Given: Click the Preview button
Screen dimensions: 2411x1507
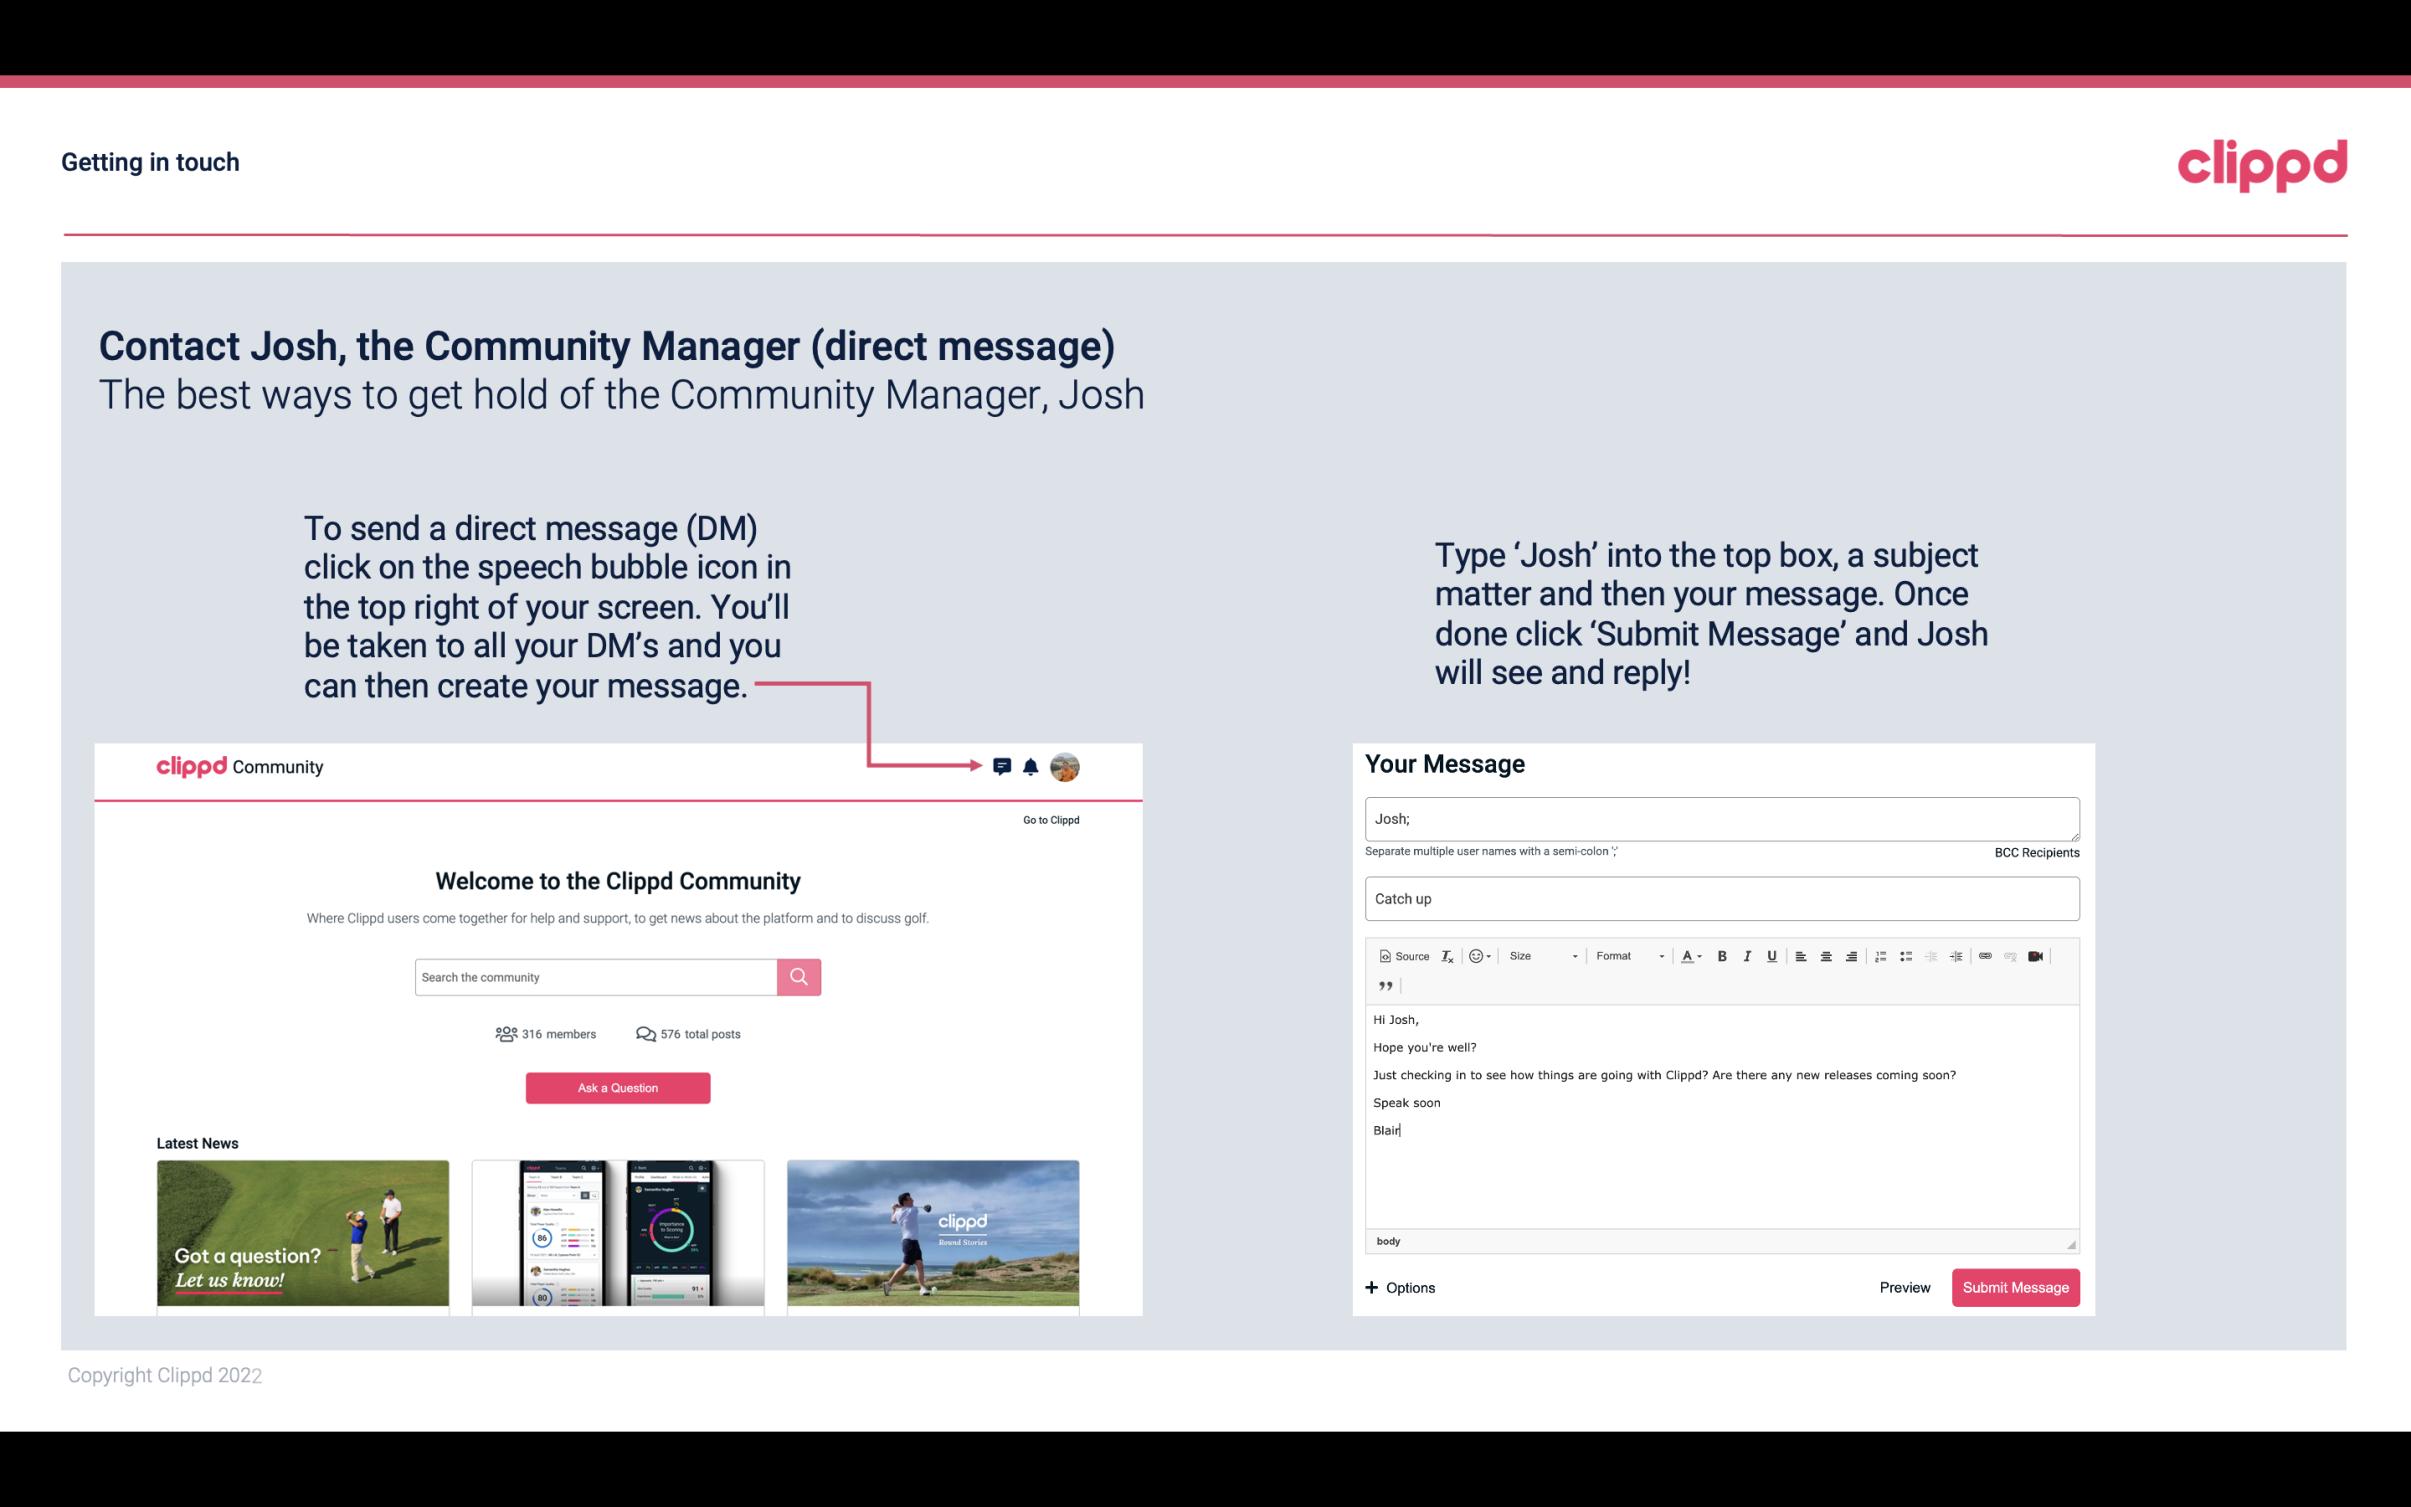Looking at the screenshot, I should click(1904, 1287).
